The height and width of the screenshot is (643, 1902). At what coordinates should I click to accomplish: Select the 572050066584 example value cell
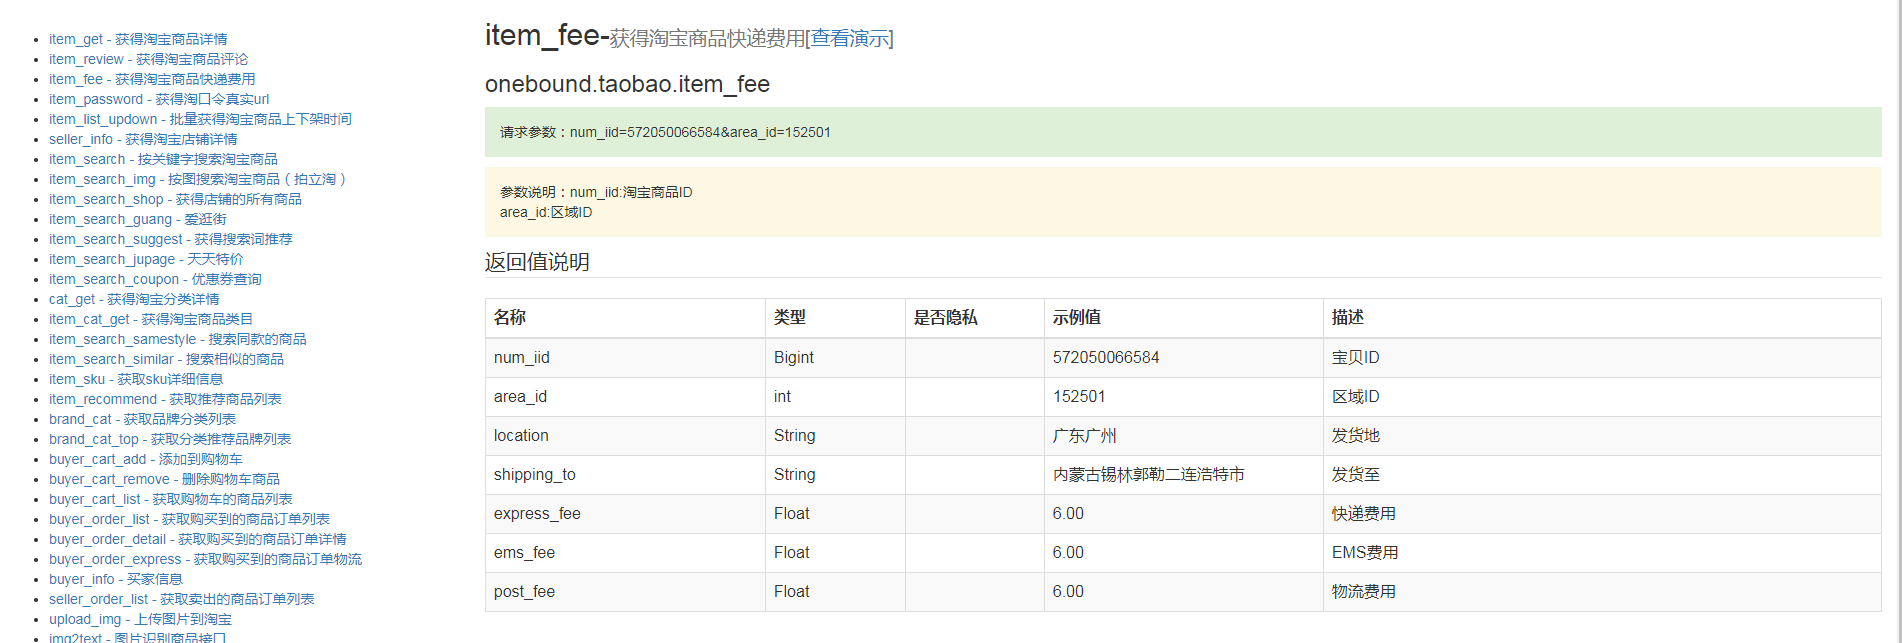1184,357
